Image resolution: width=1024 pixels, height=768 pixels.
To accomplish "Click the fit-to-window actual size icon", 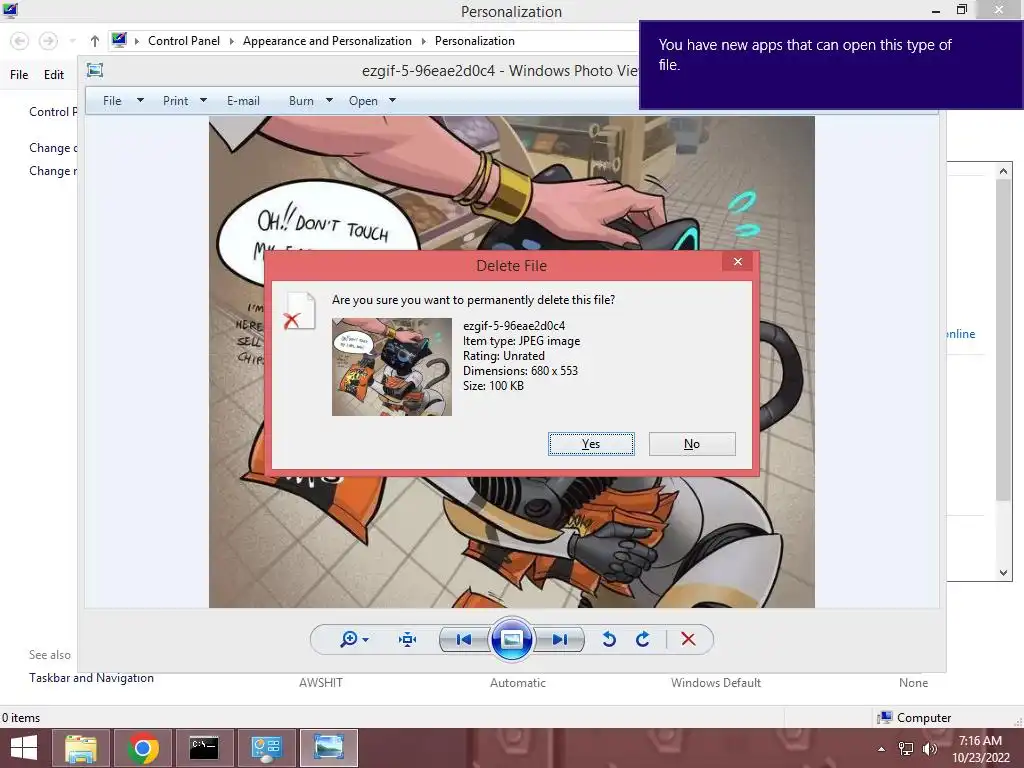I will [408, 639].
